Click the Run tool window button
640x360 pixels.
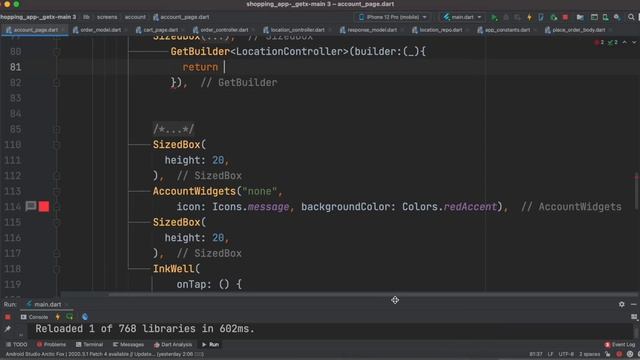(x=210, y=345)
